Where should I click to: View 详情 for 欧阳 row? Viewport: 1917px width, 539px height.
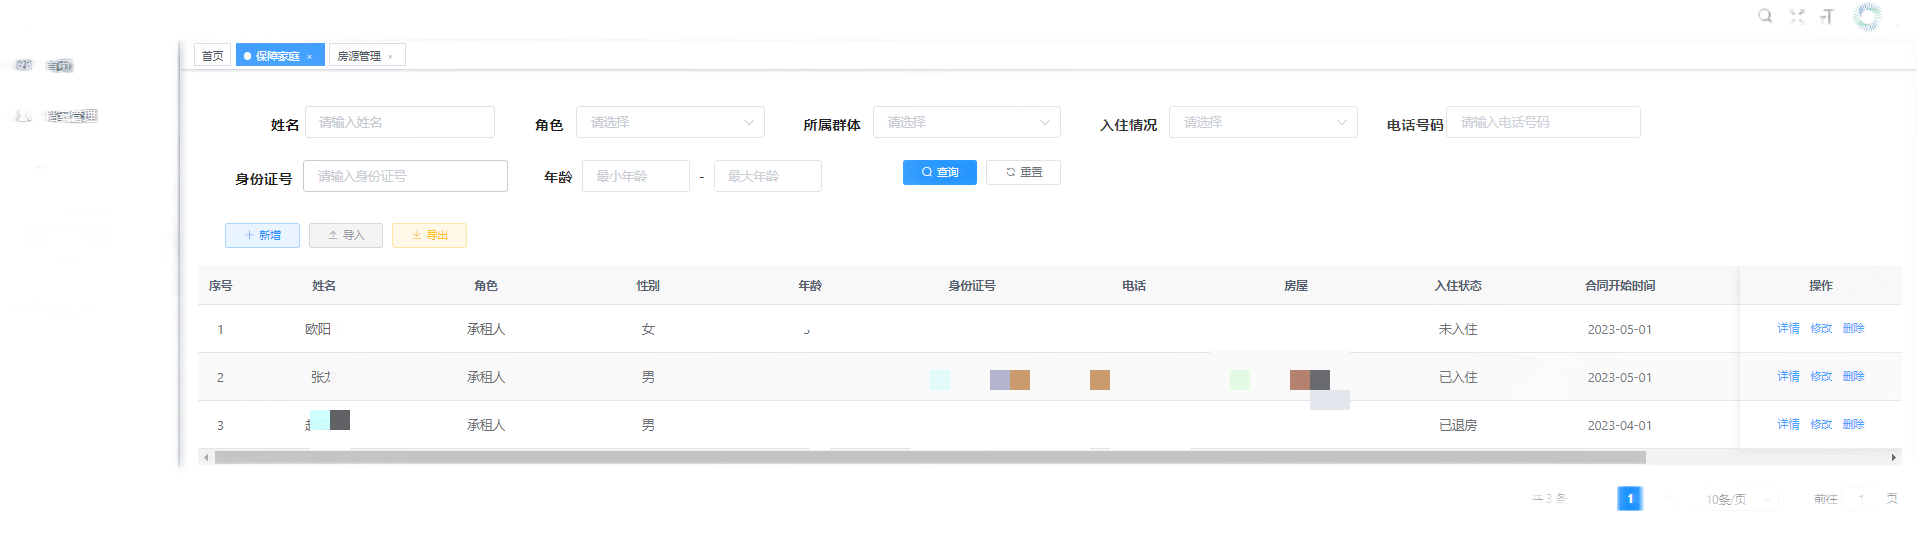[1788, 328]
